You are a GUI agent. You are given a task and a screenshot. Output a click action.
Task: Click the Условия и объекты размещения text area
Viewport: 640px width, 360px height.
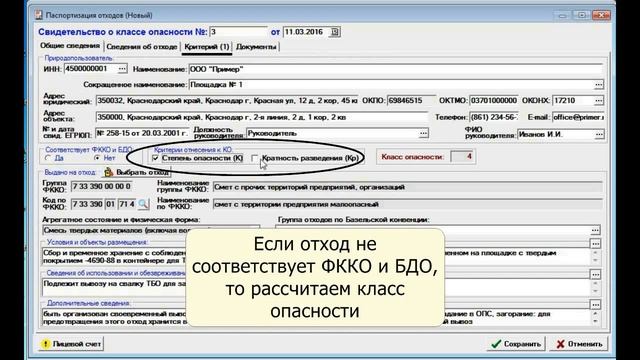316,257
